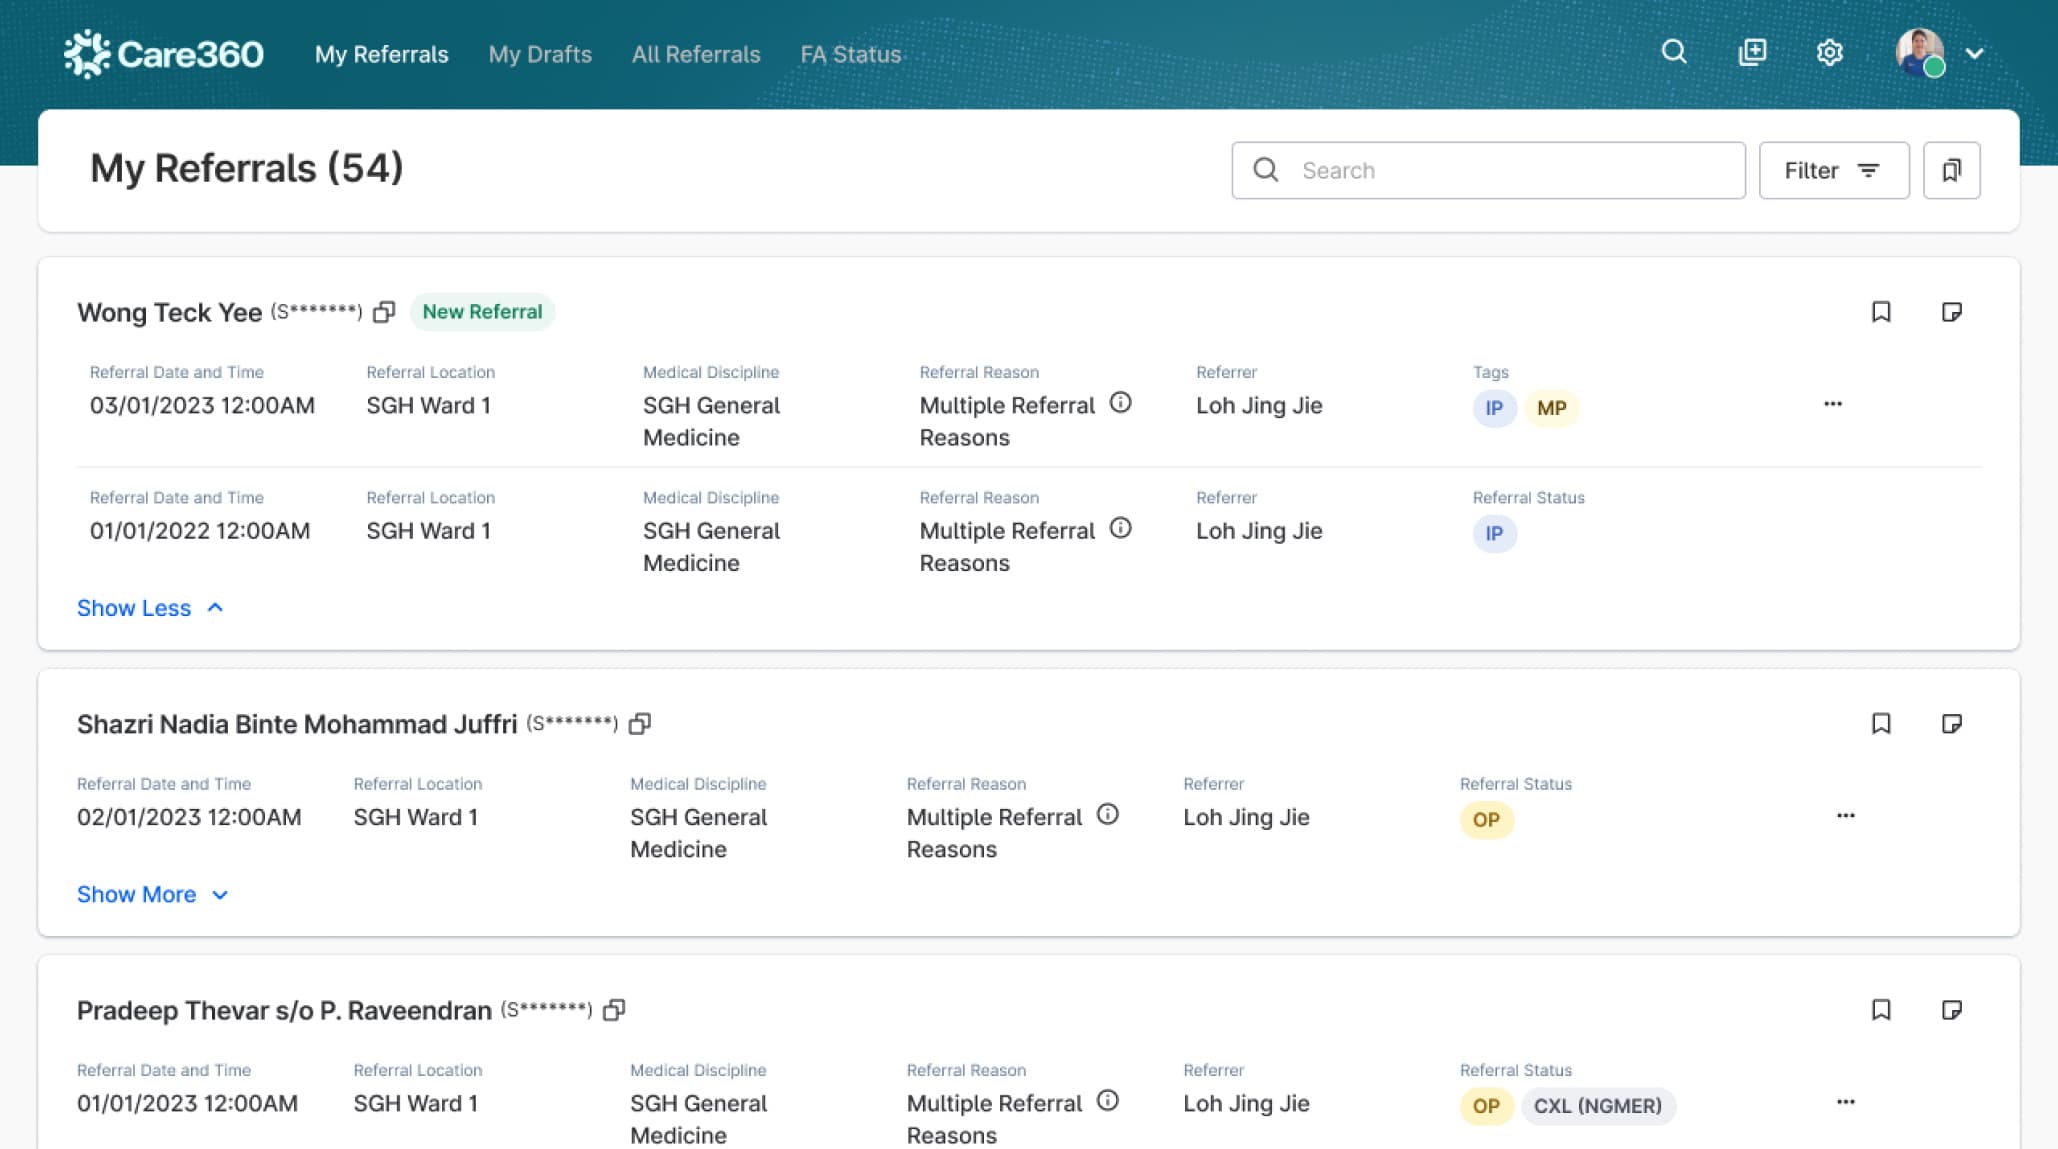Click the Care360 logo
Image resolution: width=2058 pixels, height=1149 pixels.
coord(163,53)
